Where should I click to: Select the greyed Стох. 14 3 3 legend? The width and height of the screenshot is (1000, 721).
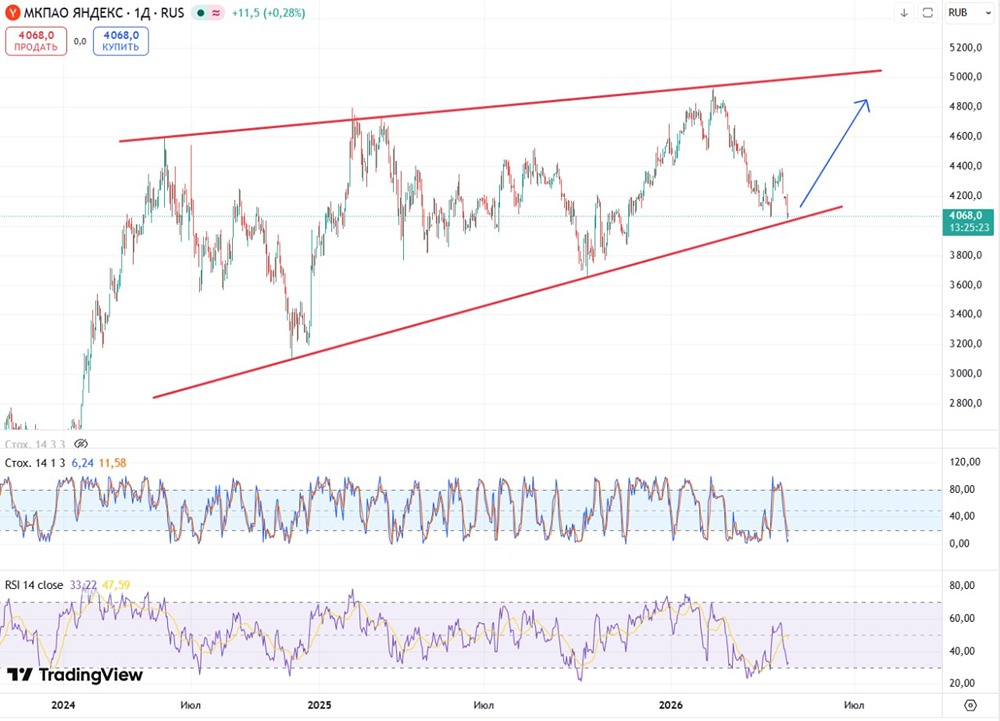click(35, 444)
